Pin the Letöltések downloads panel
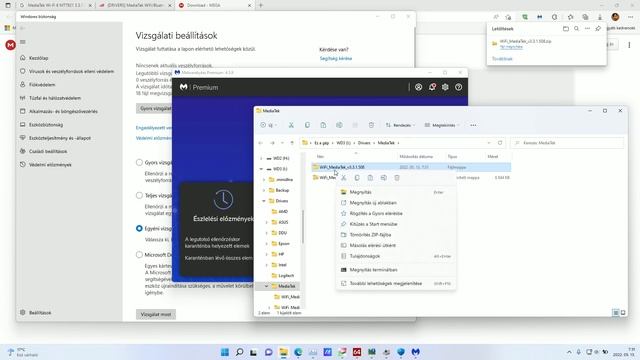640x360 pixels. 598,29
